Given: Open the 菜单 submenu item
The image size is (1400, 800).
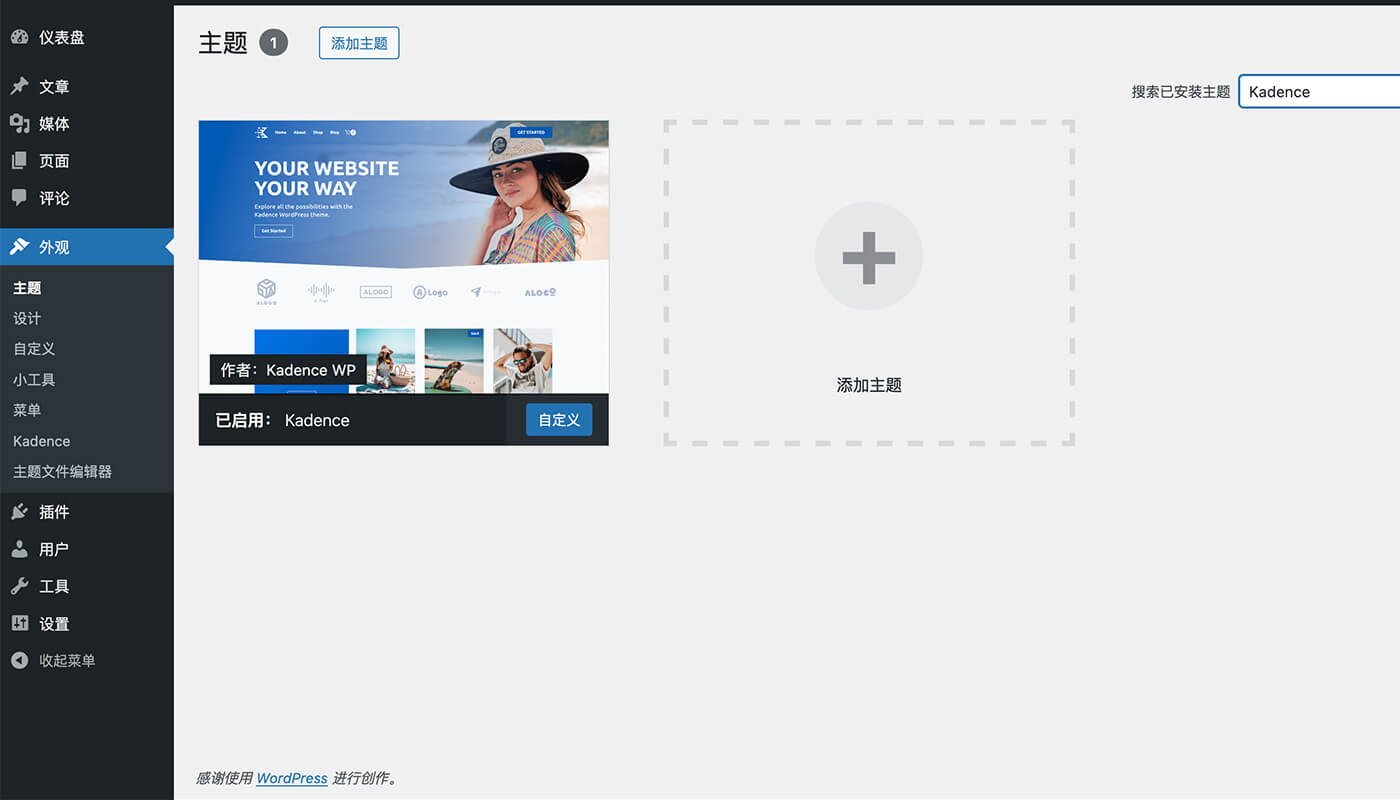Looking at the screenshot, I should [27, 410].
